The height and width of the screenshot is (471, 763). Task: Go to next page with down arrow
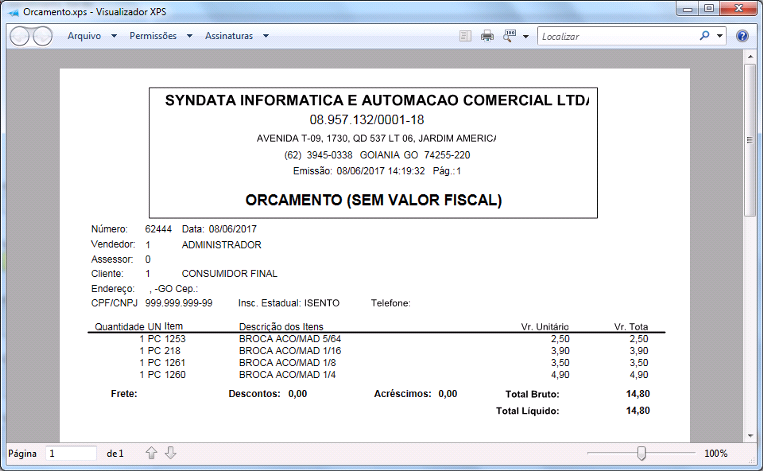tap(170, 453)
